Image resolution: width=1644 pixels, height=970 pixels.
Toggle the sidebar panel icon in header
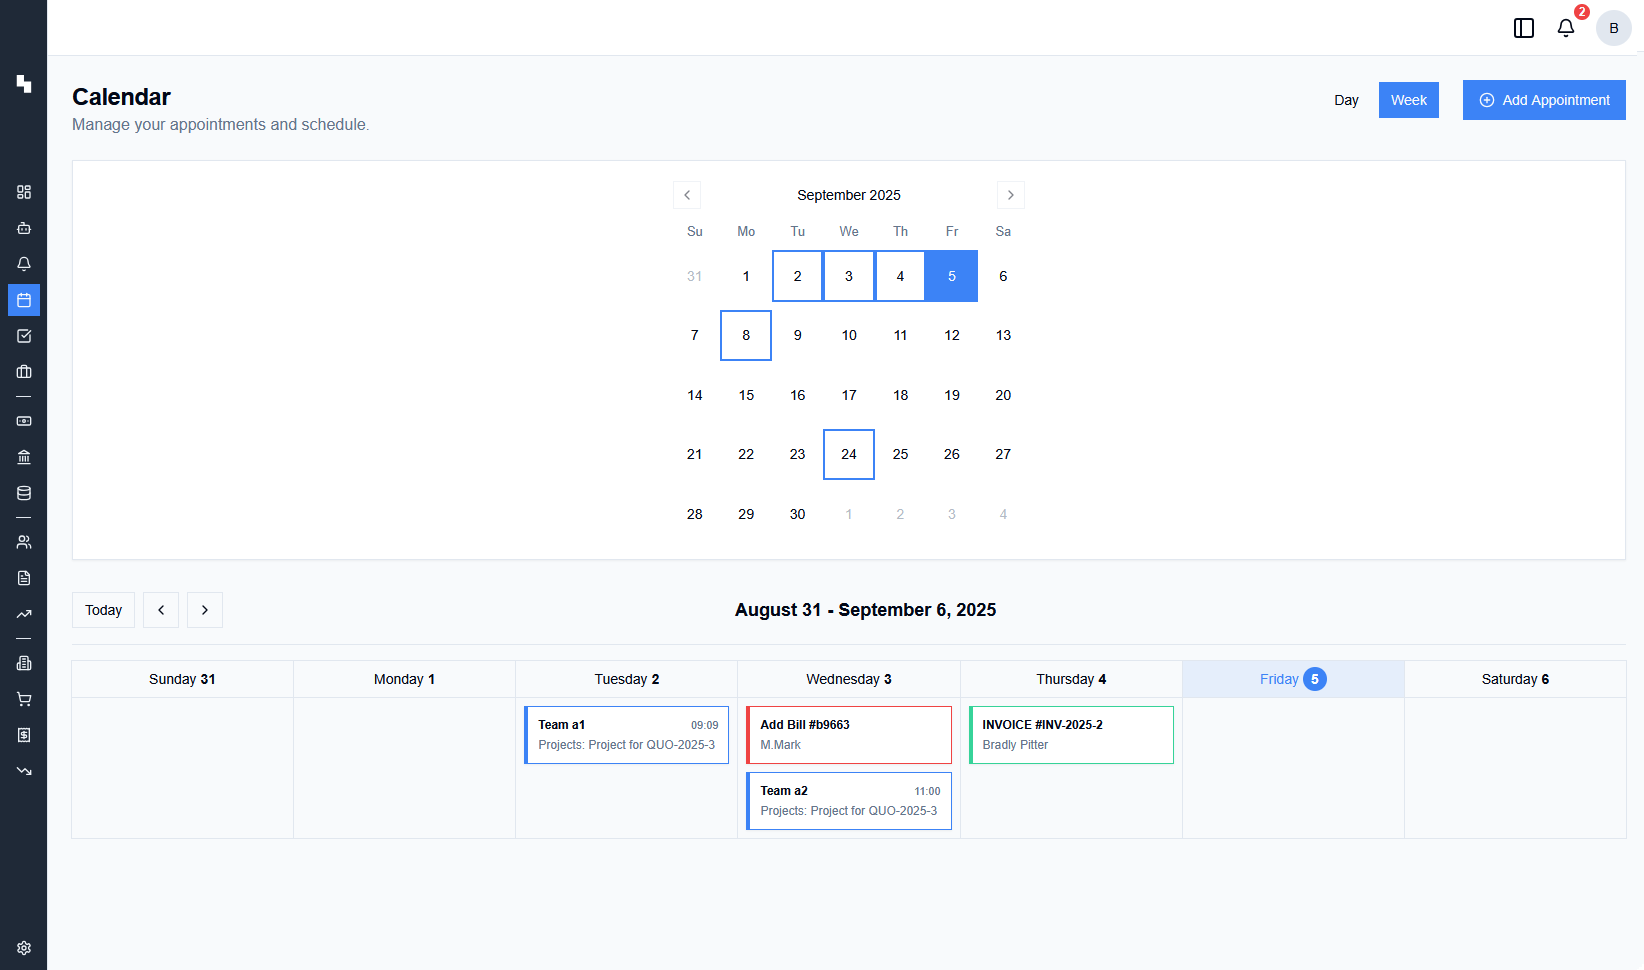pos(1524,28)
